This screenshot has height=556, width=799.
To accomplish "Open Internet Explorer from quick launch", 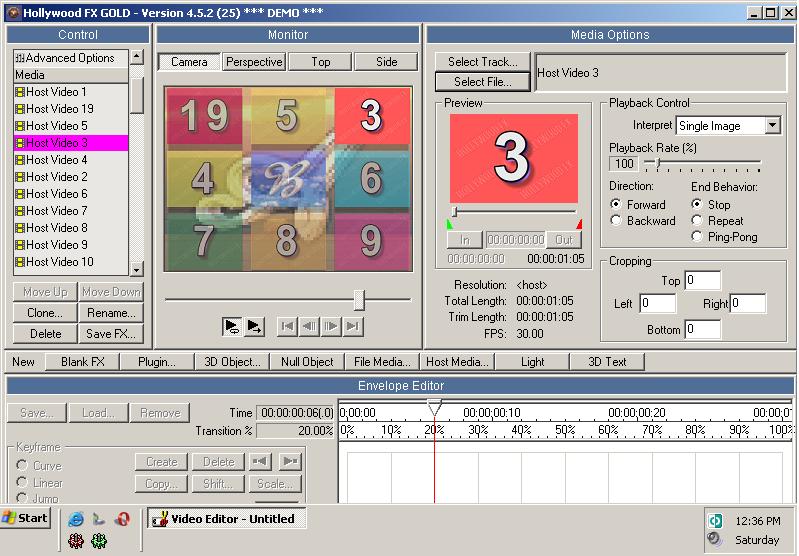I will click(76, 519).
